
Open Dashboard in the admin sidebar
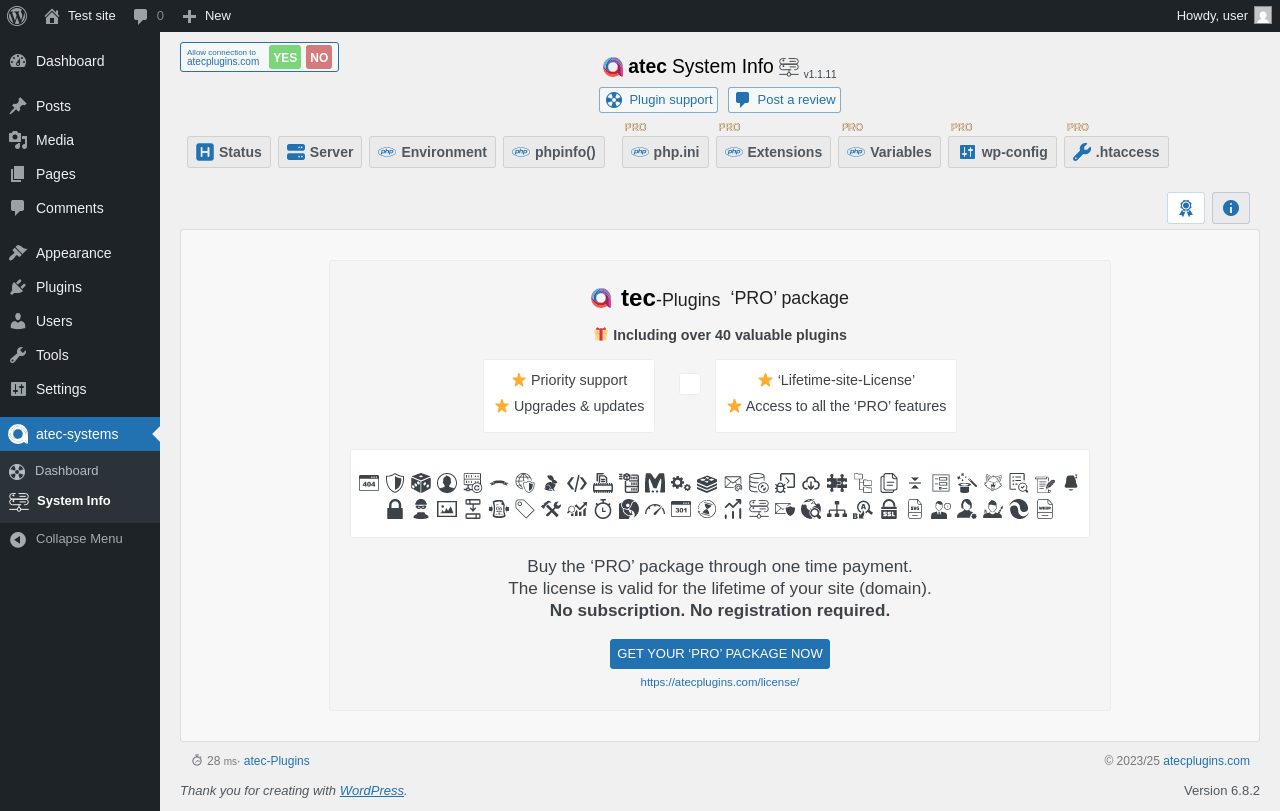[80, 61]
